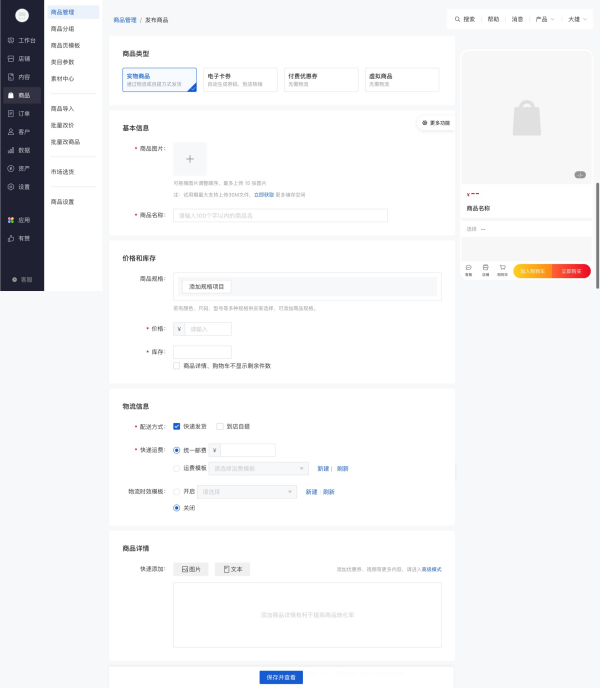The height and width of the screenshot is (688, 600).
Task: Open 订单 from the dark sidebar
Action: click(21, 113)
